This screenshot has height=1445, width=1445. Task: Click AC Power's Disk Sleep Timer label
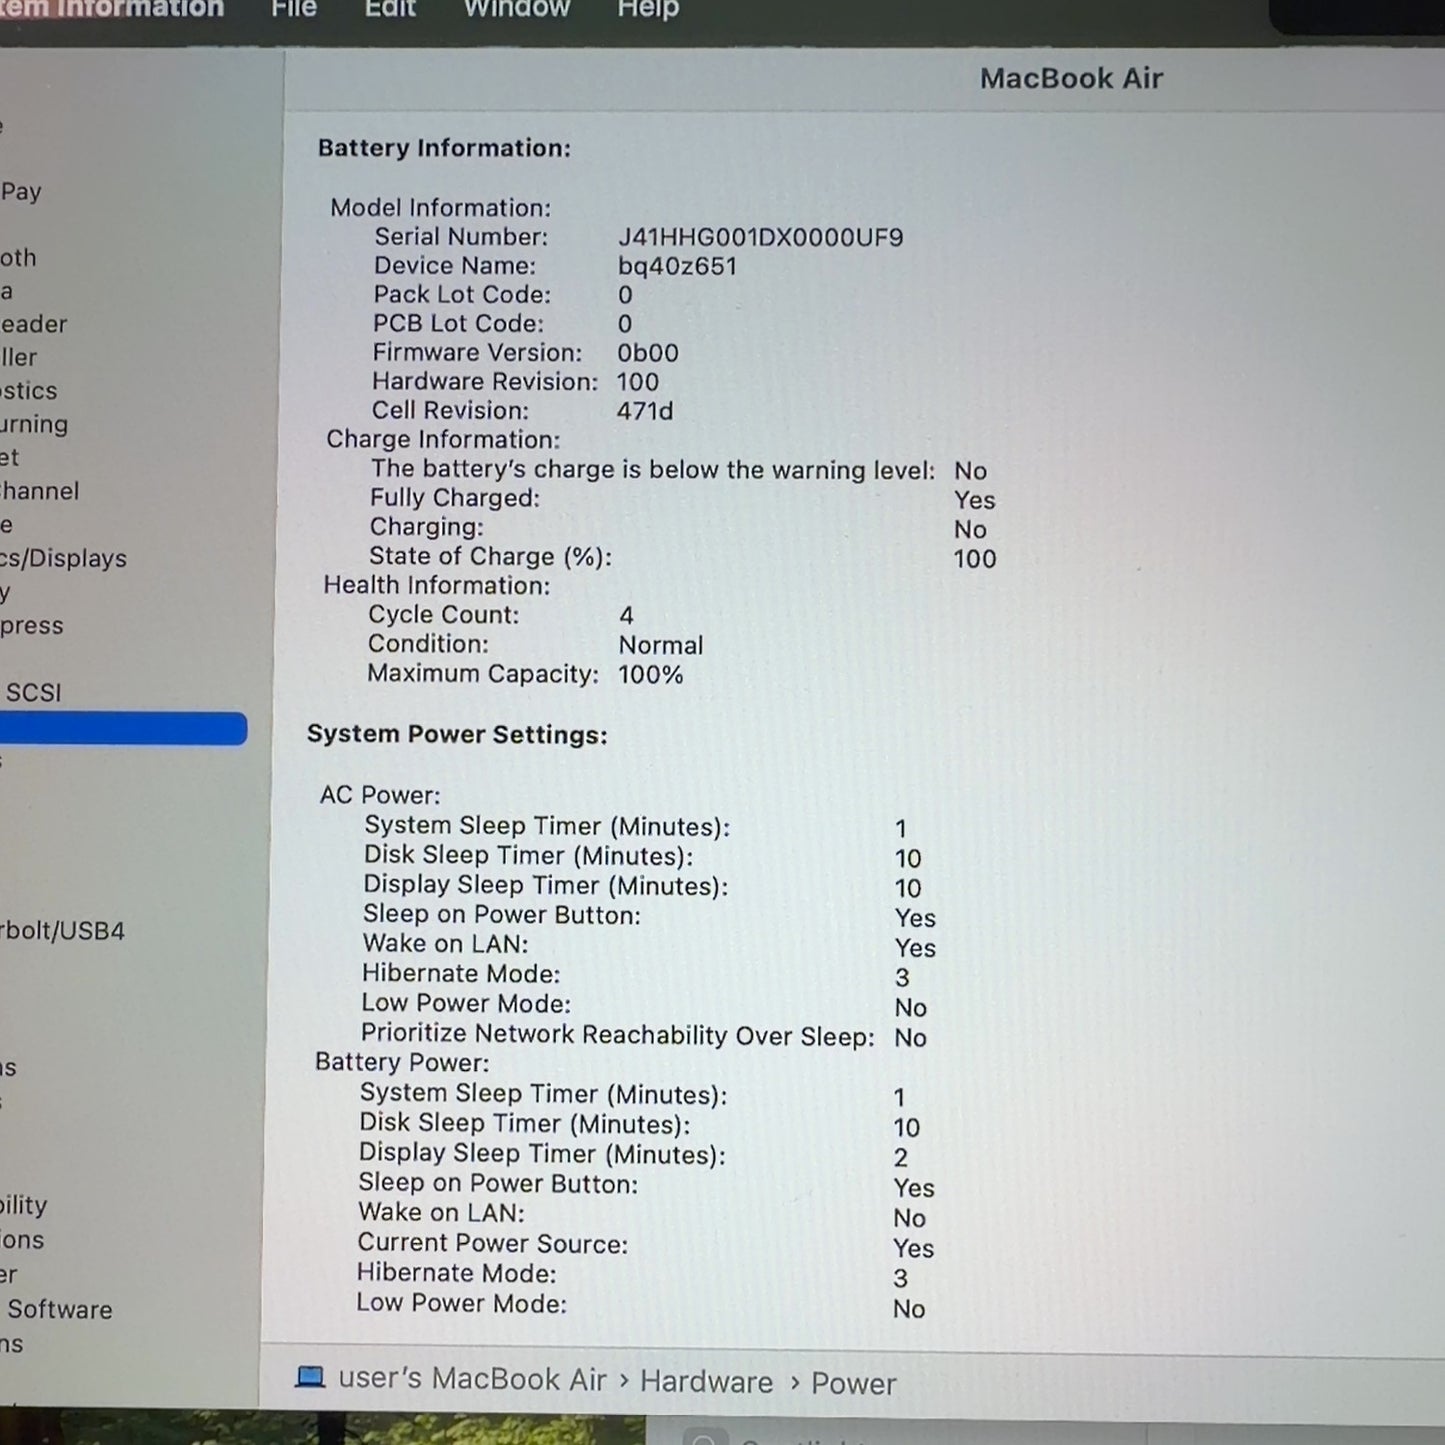528,855
